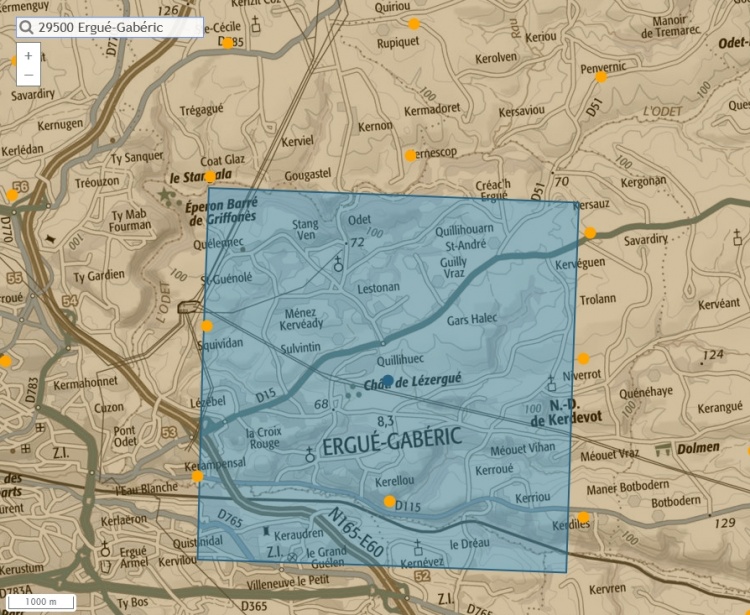Image resolution: width=750 pixels, height=615 pixels.
Task: Open the orange marker near Kernescop
Action: click(x=410, y=155)
